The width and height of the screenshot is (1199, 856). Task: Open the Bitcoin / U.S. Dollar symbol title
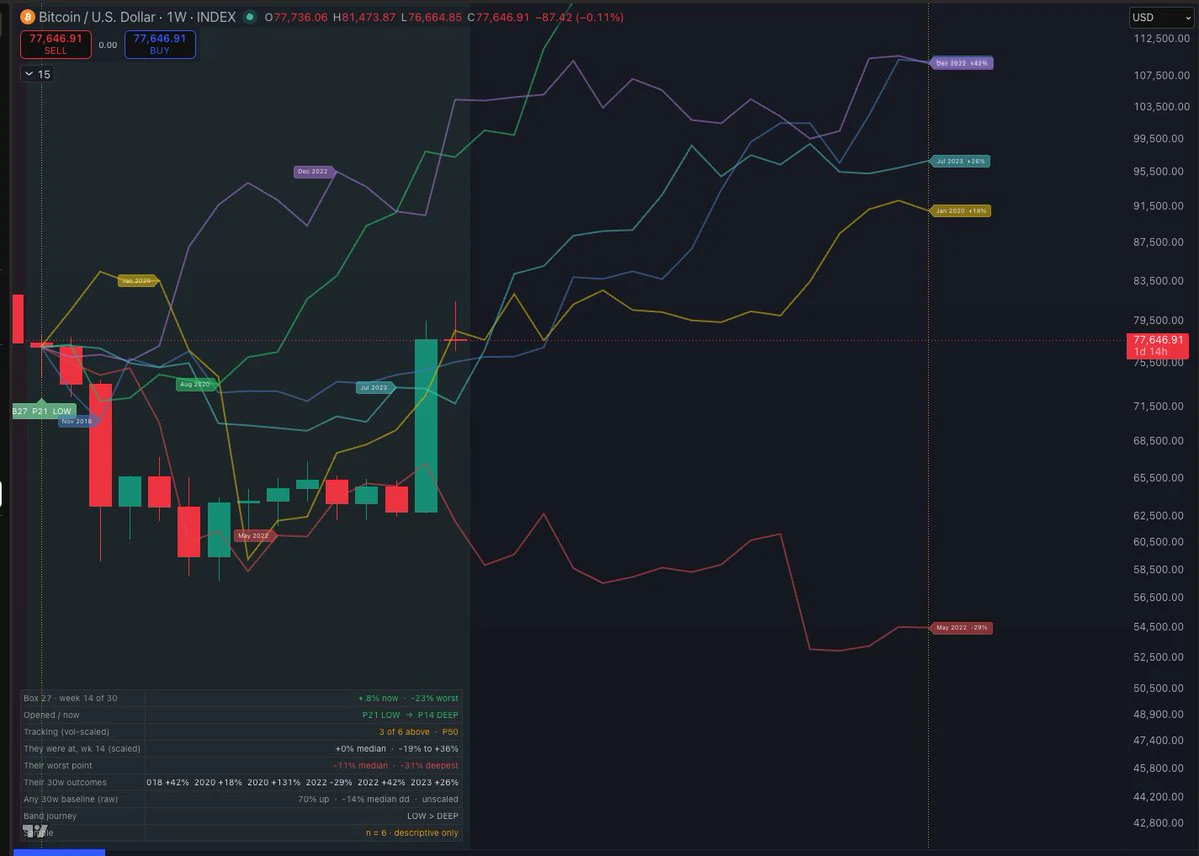point(137,17)
